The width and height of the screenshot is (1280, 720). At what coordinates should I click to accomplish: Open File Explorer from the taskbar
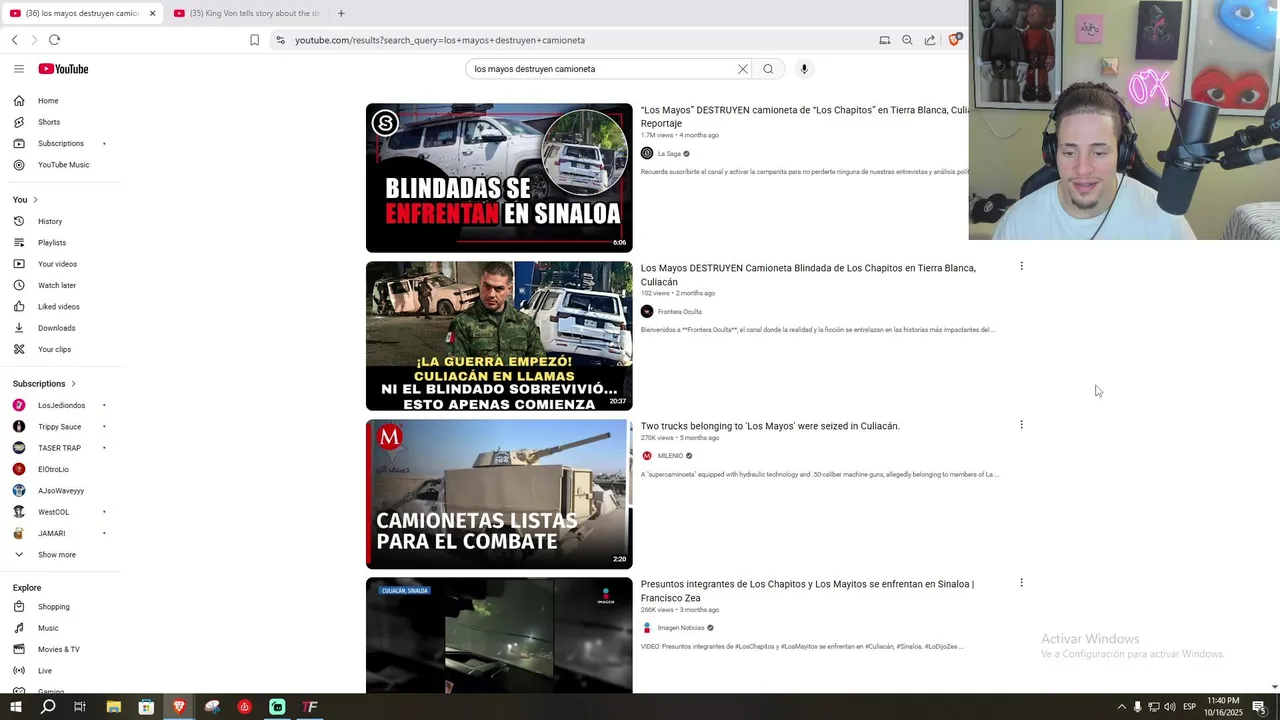tap(114, 707)
